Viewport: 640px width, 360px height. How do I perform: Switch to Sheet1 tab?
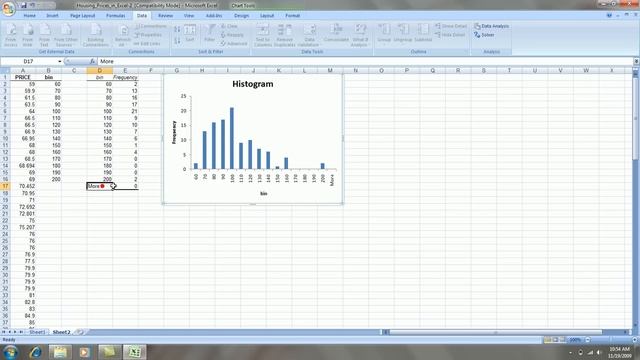[x=37, y=332]
